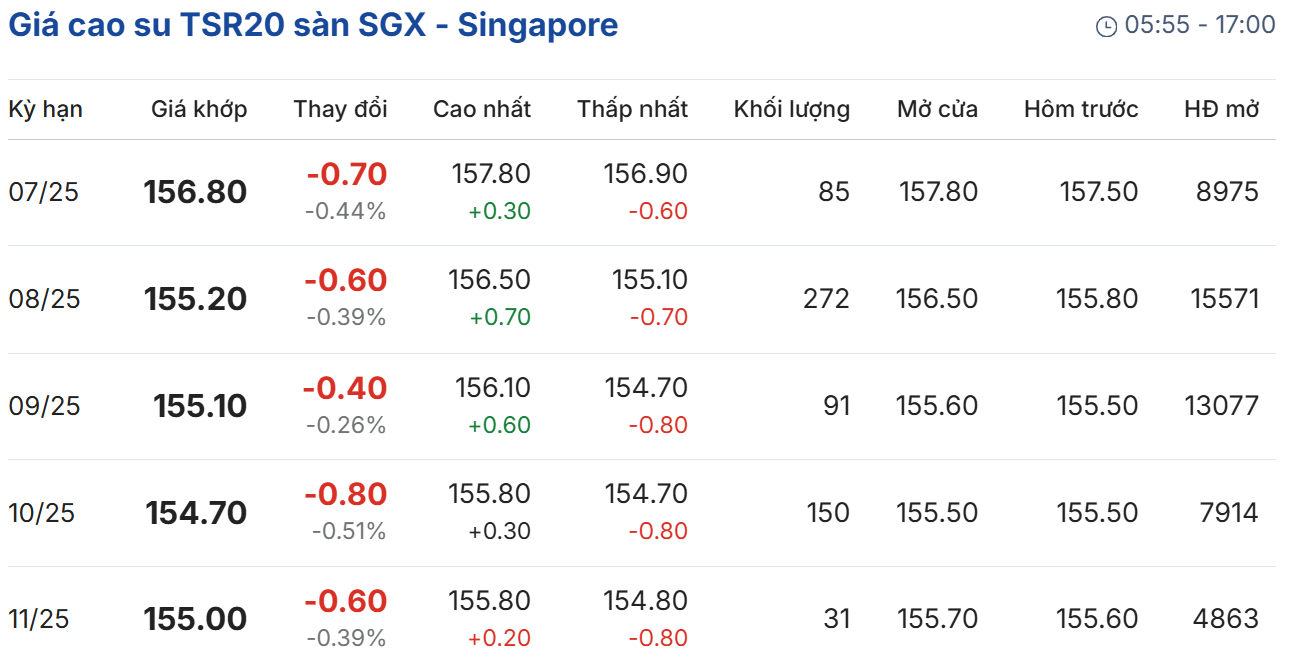Click the Giá khớp column header

pos(199,109)
